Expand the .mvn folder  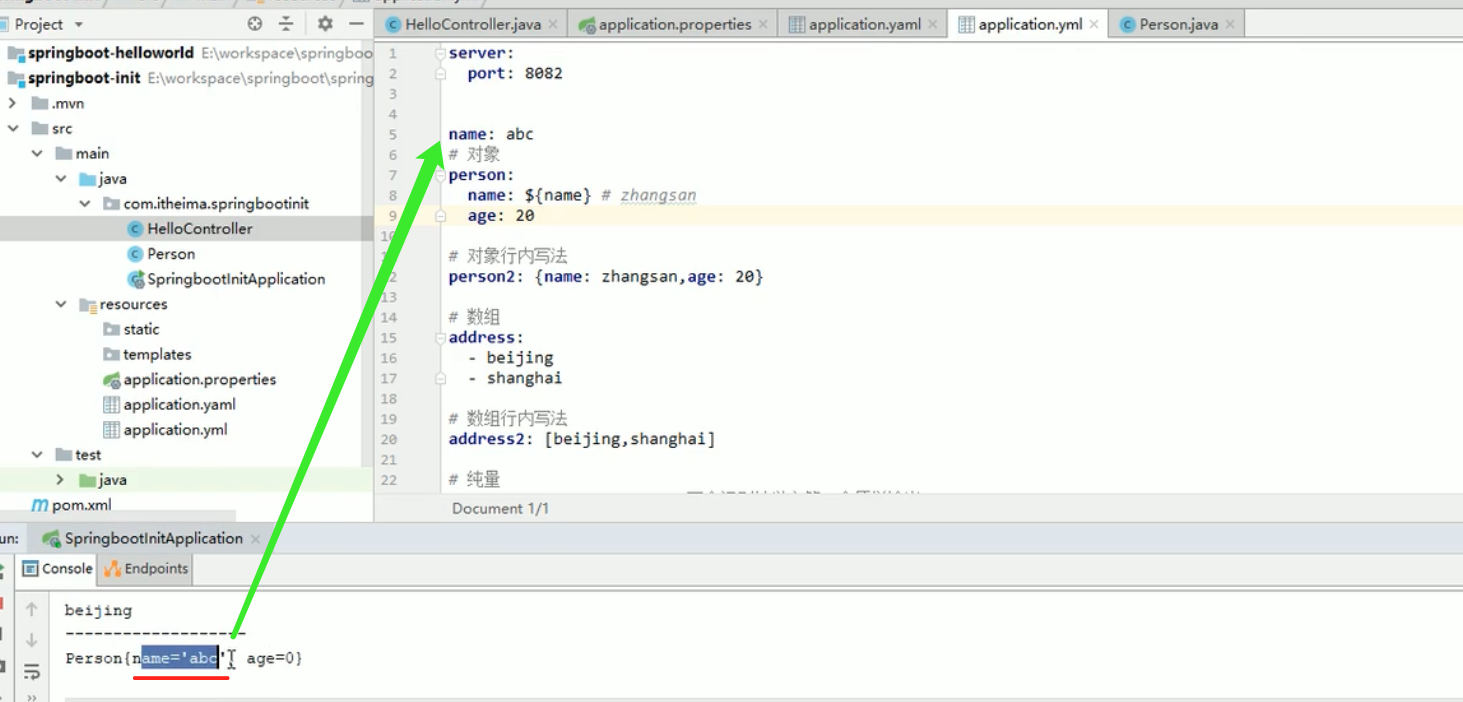[13, 103]
